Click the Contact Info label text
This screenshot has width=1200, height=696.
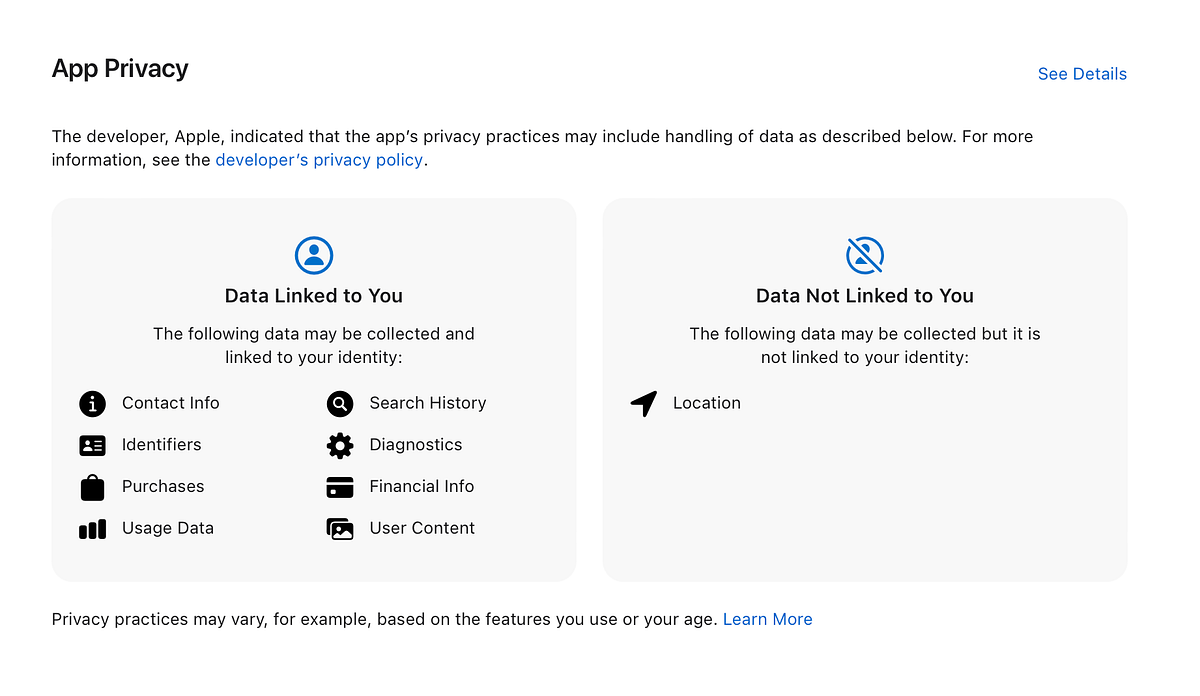pos(170,403)
